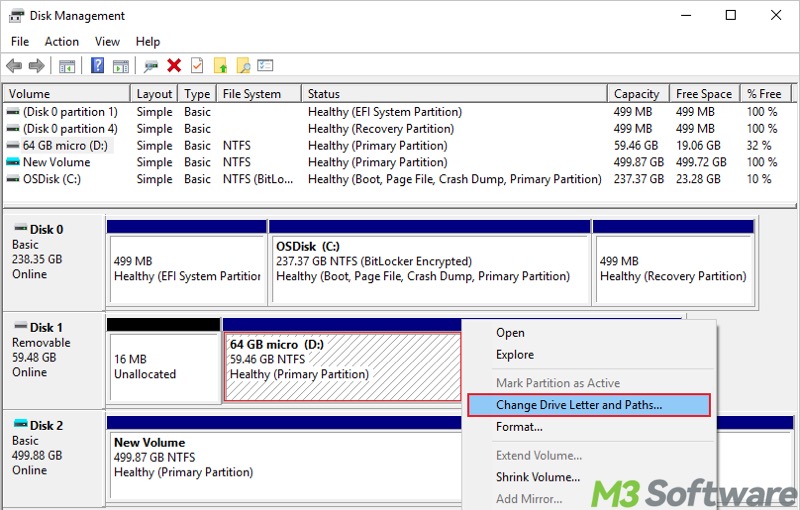Image resolution: width=800 pixels, height=510 pixels.
Task: Click the Properties checkmark page icon
Action: [197, 65]
